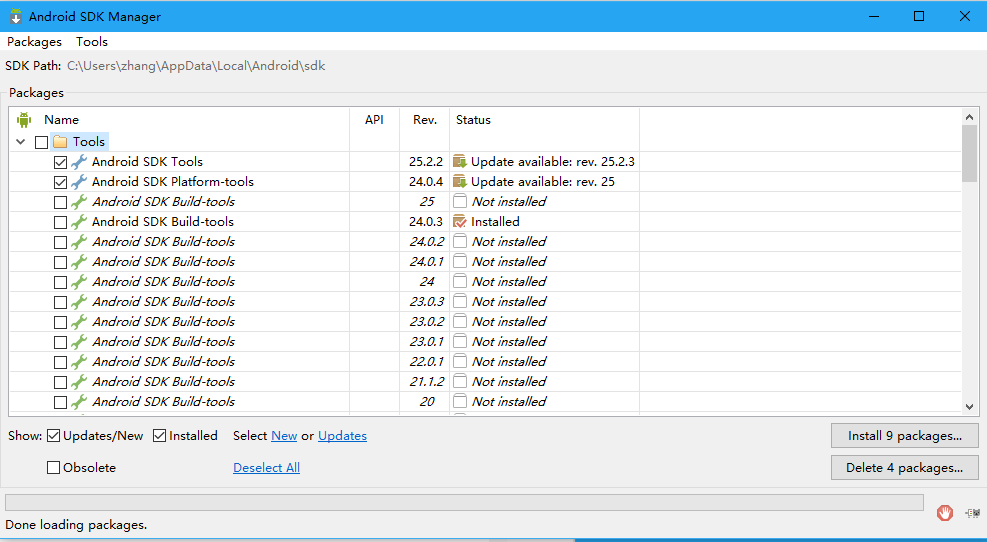The height and width of the screenshot is (542, 987).
Task: Click wrench icon of Build-tools rev 23.0.2
Action: [x=79, y=322]
